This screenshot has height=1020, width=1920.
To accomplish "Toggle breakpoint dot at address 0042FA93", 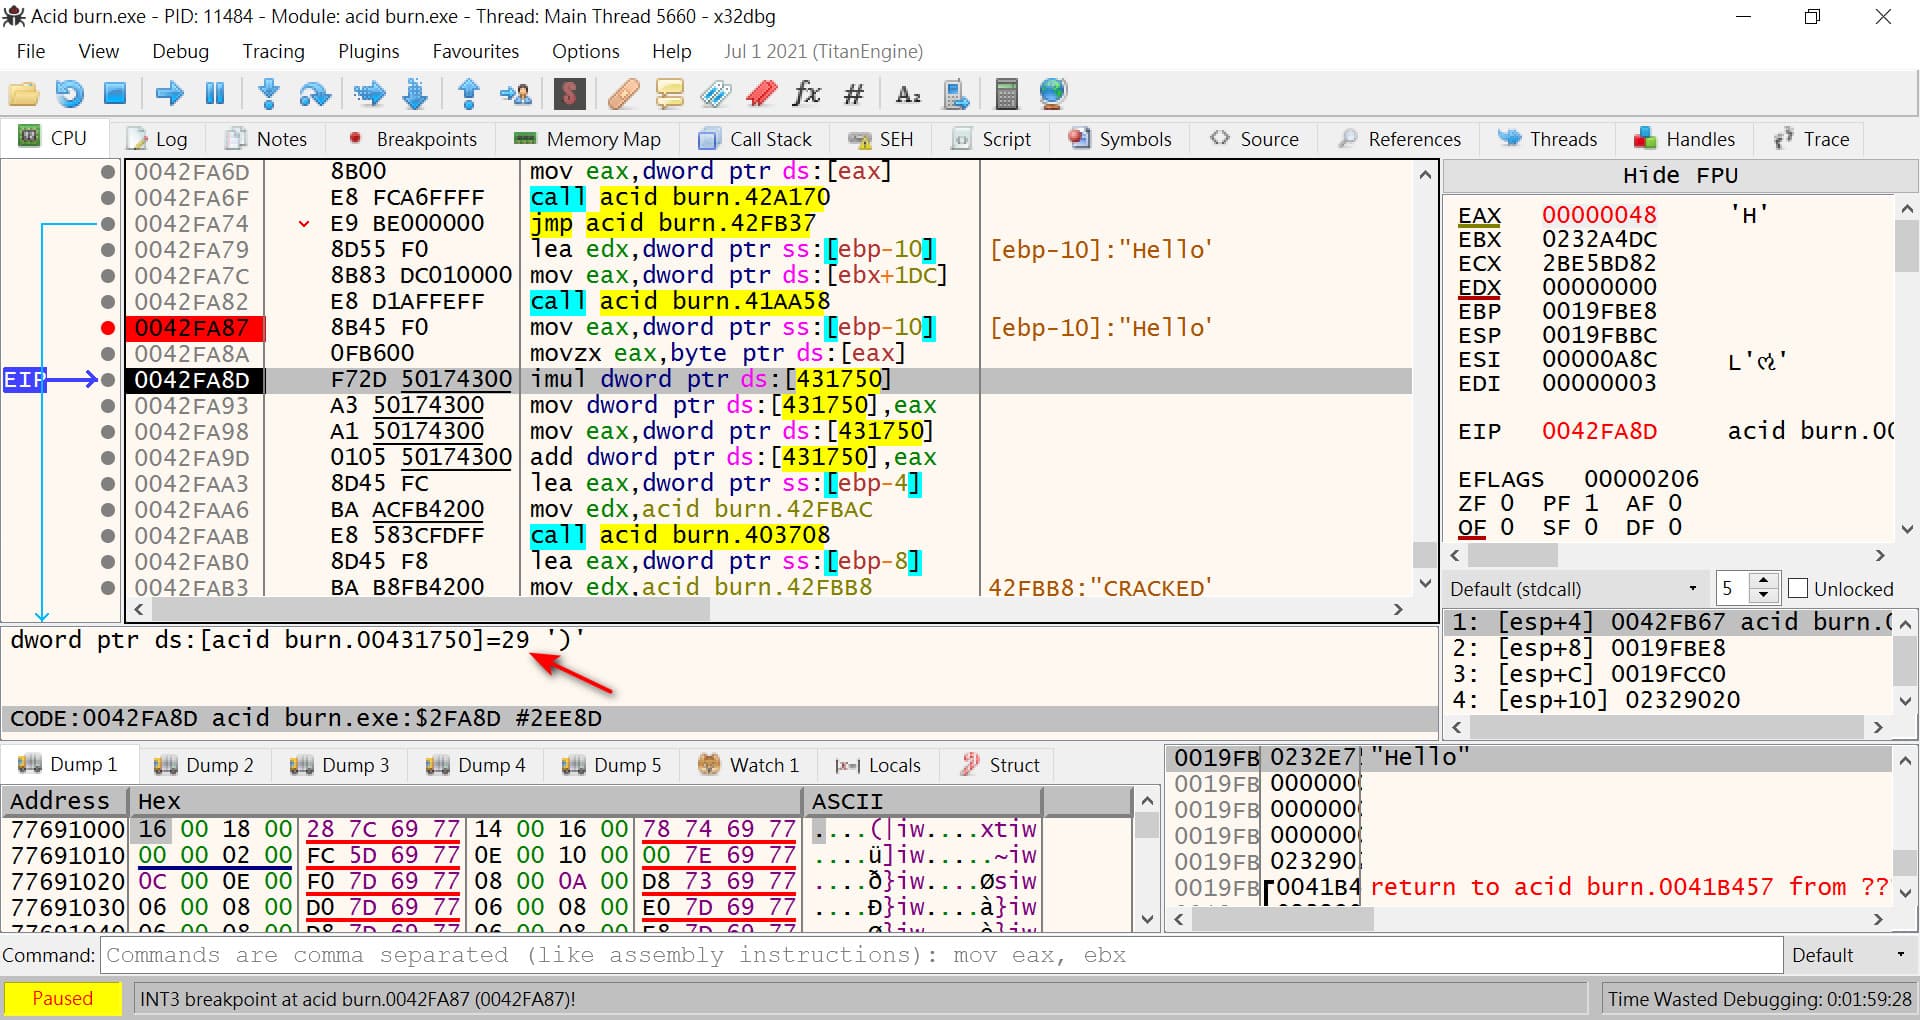I will (107, 406).
